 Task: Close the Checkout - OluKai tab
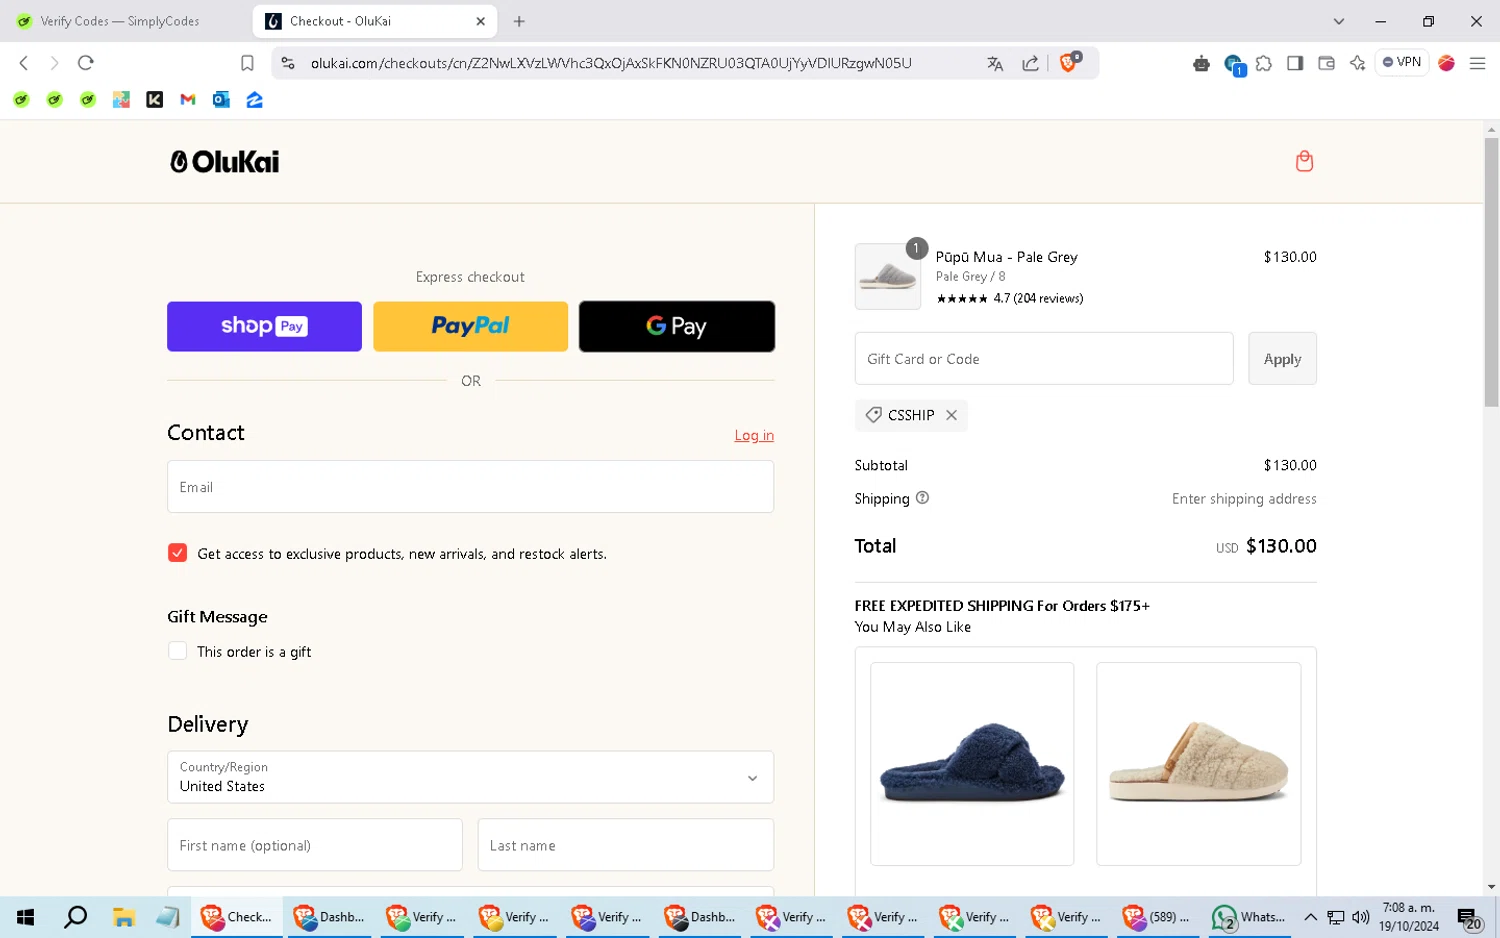point(480,21)
